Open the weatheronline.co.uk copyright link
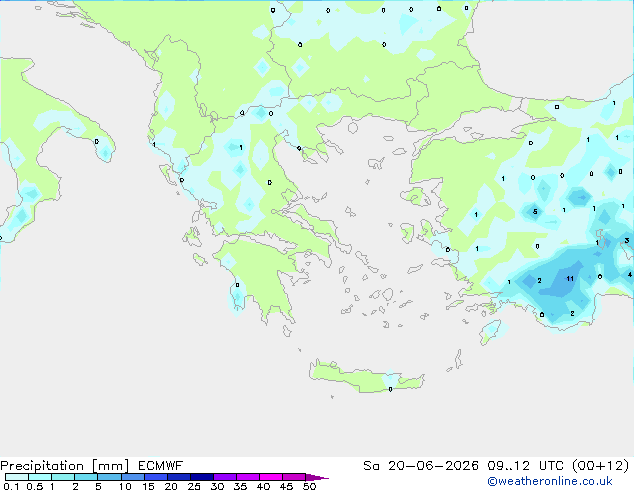The width and height of the screenshot is (634, 490). point(549,481)
